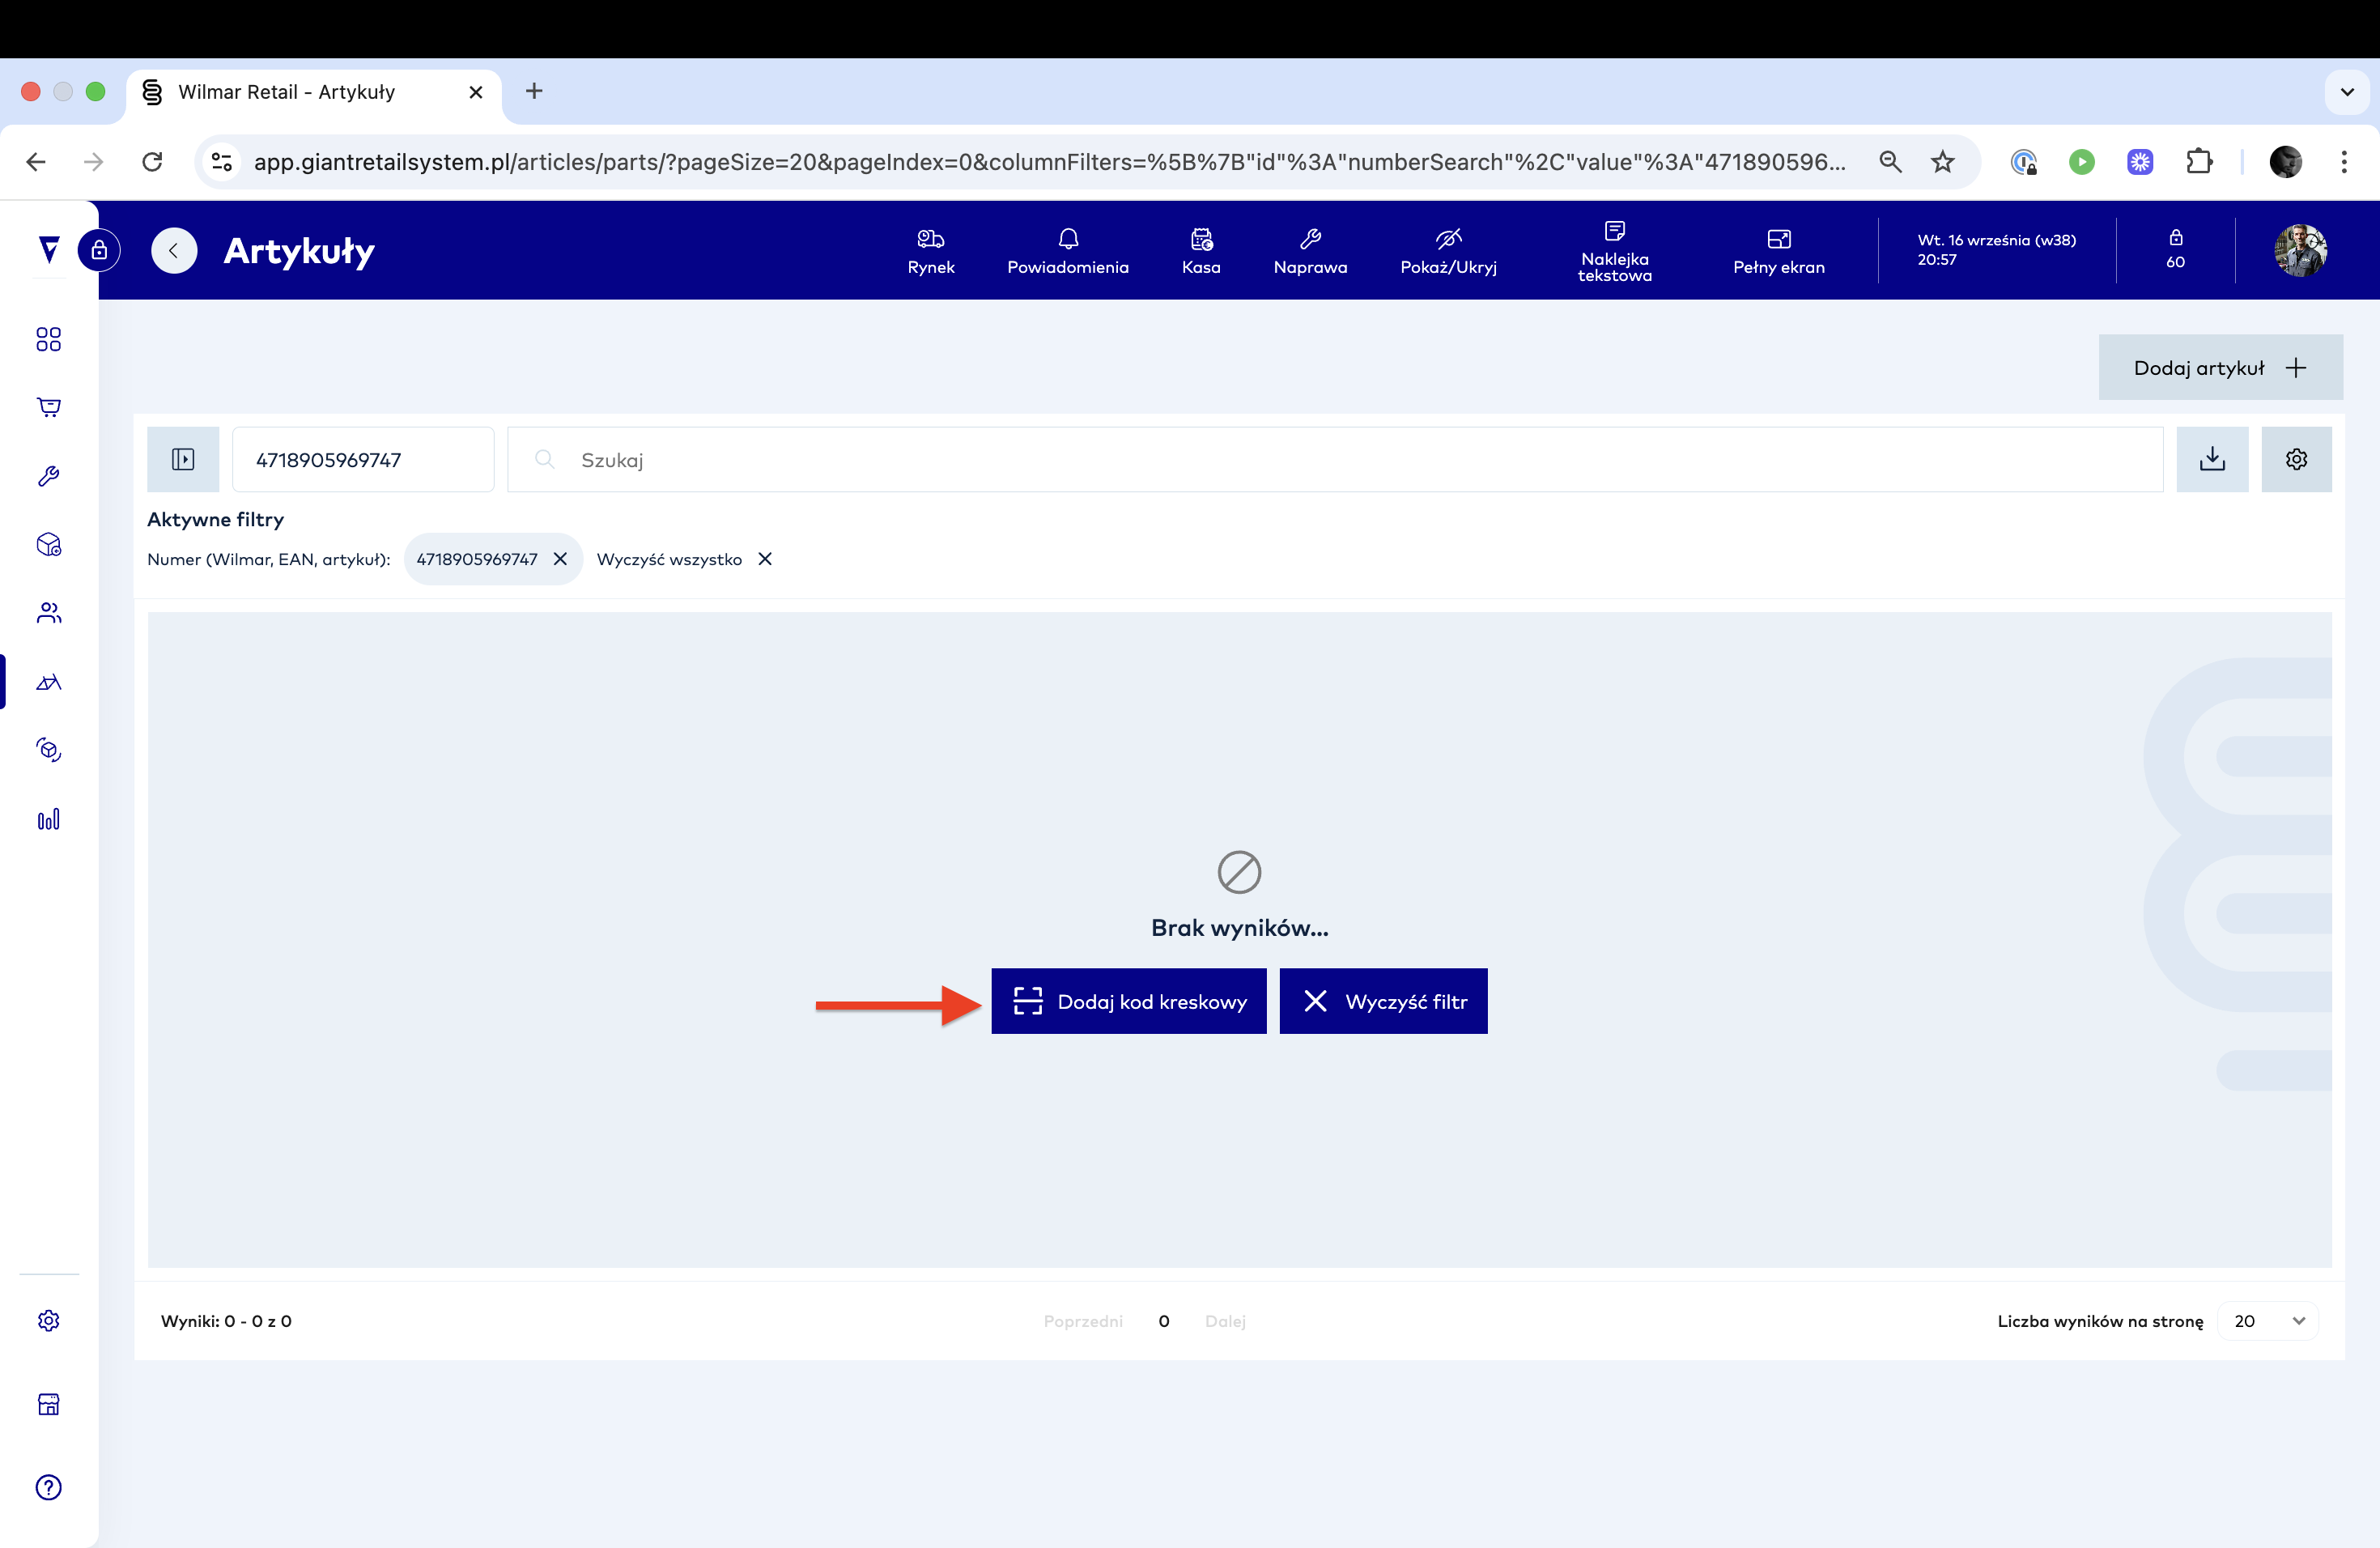Toggle Pokaż/Ukryj visibility in header

[1448, 250]
